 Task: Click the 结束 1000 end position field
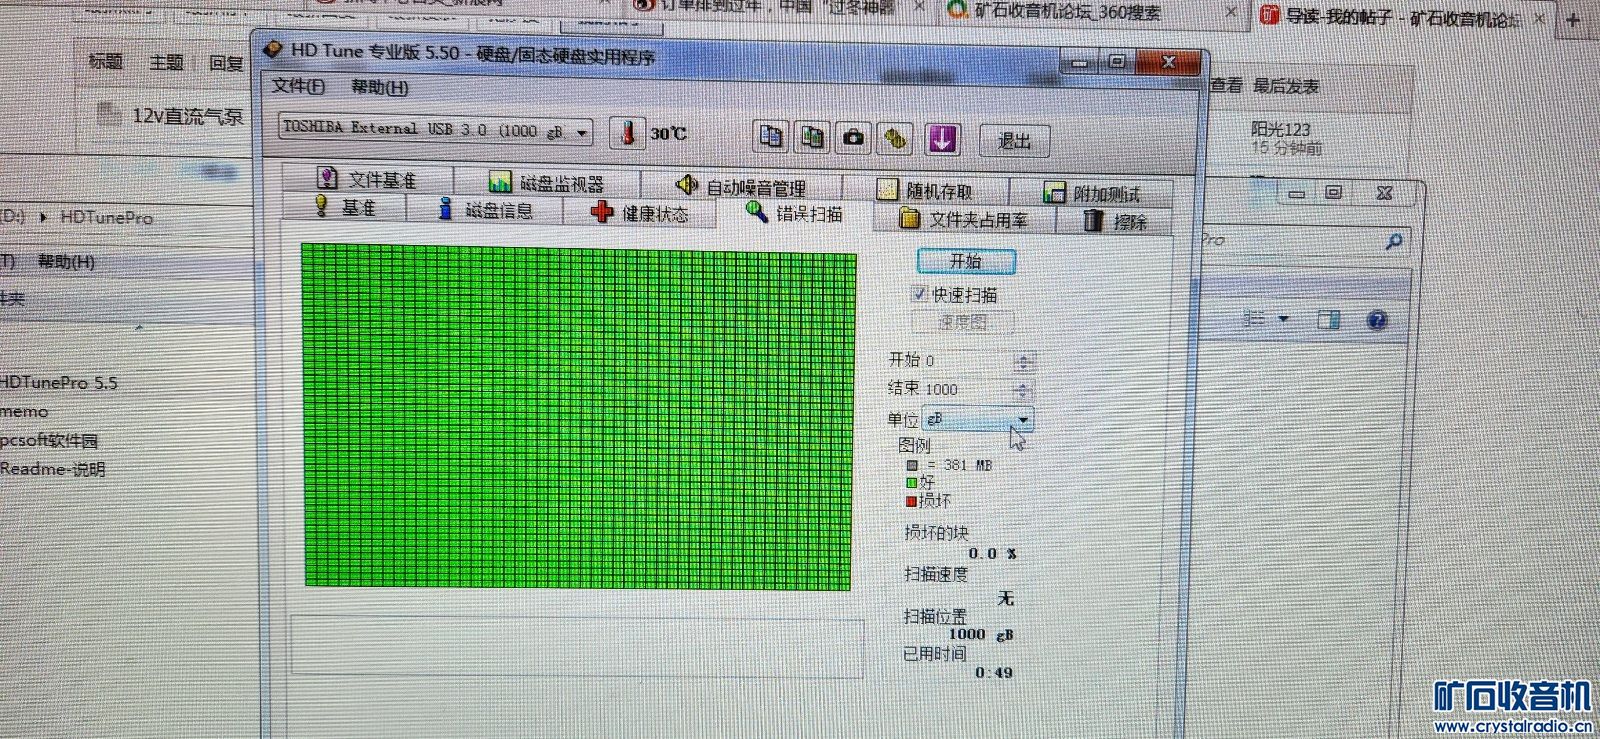click(968, 390)
